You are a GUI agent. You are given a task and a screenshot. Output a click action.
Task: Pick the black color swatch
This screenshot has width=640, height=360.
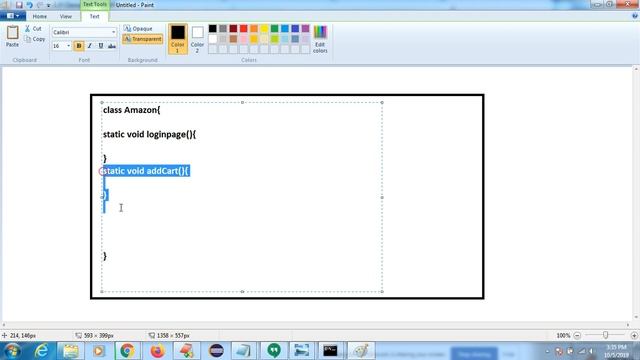(x=213, y=29)
